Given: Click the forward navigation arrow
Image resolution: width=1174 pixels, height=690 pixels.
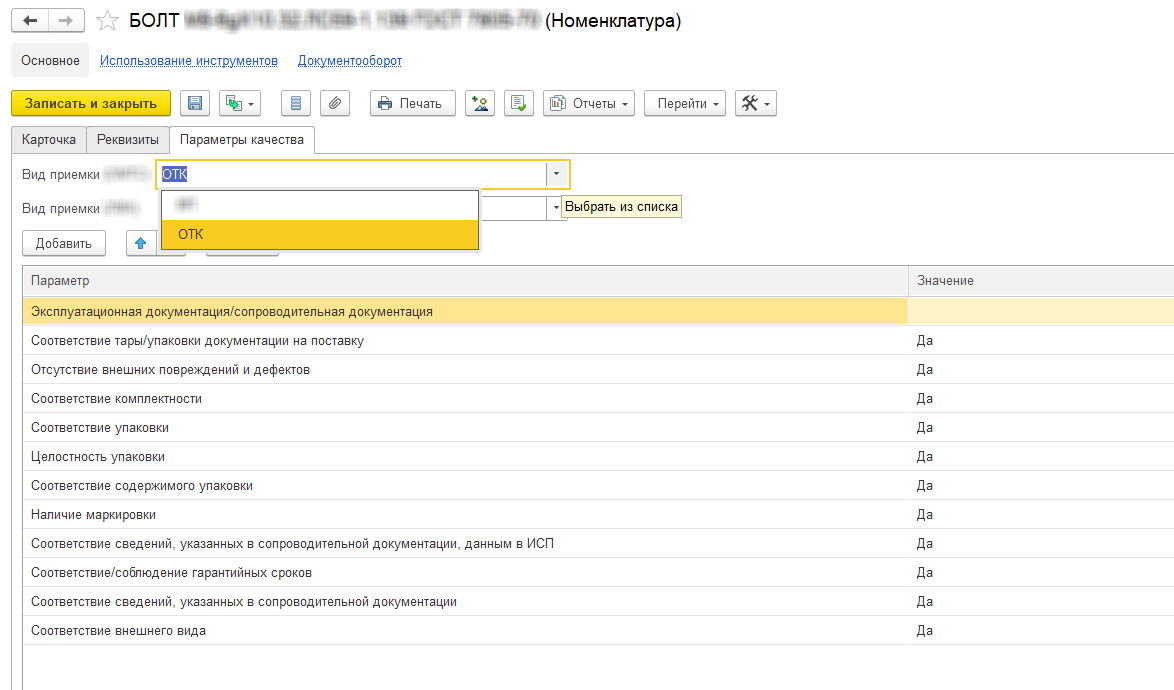Looking at the screenshot, I should click(x=65, y=21).
